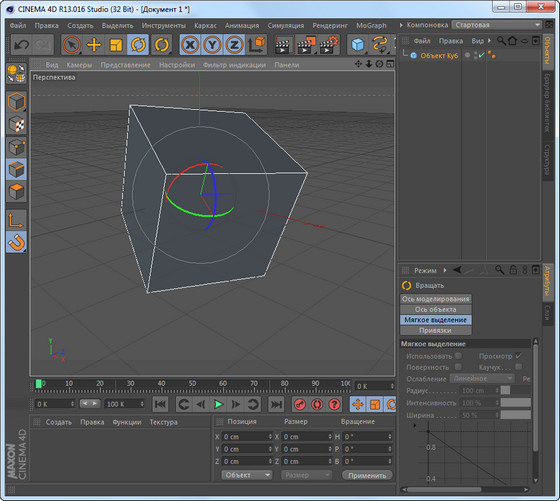Switch to Polygons mode
This screenshot has height=501, width=560.
(x=16, y=191)
